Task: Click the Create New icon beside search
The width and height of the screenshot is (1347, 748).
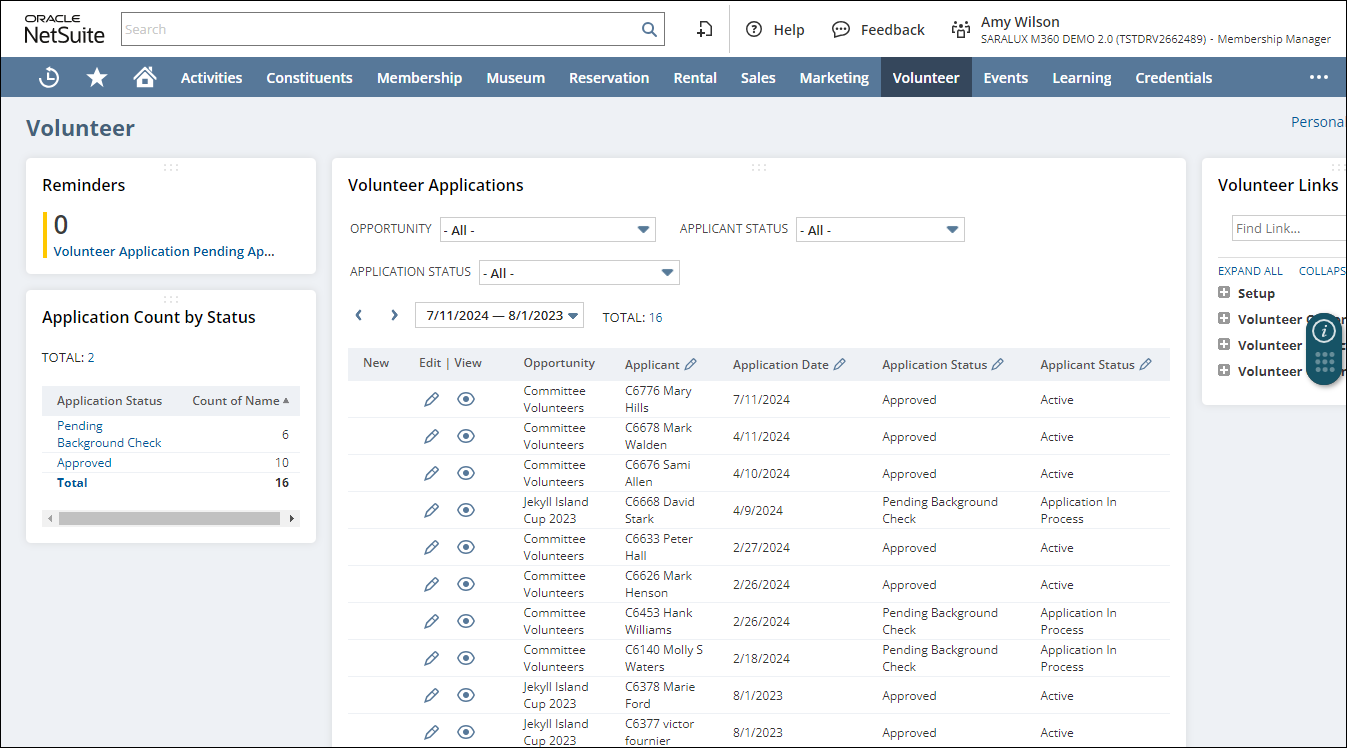Action: 705,29
